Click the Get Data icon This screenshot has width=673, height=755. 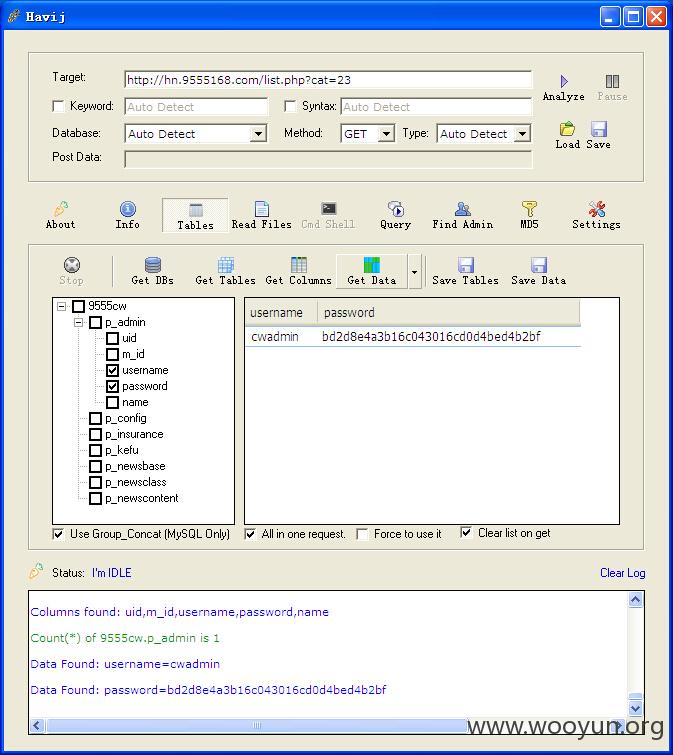tap(371, 265)
